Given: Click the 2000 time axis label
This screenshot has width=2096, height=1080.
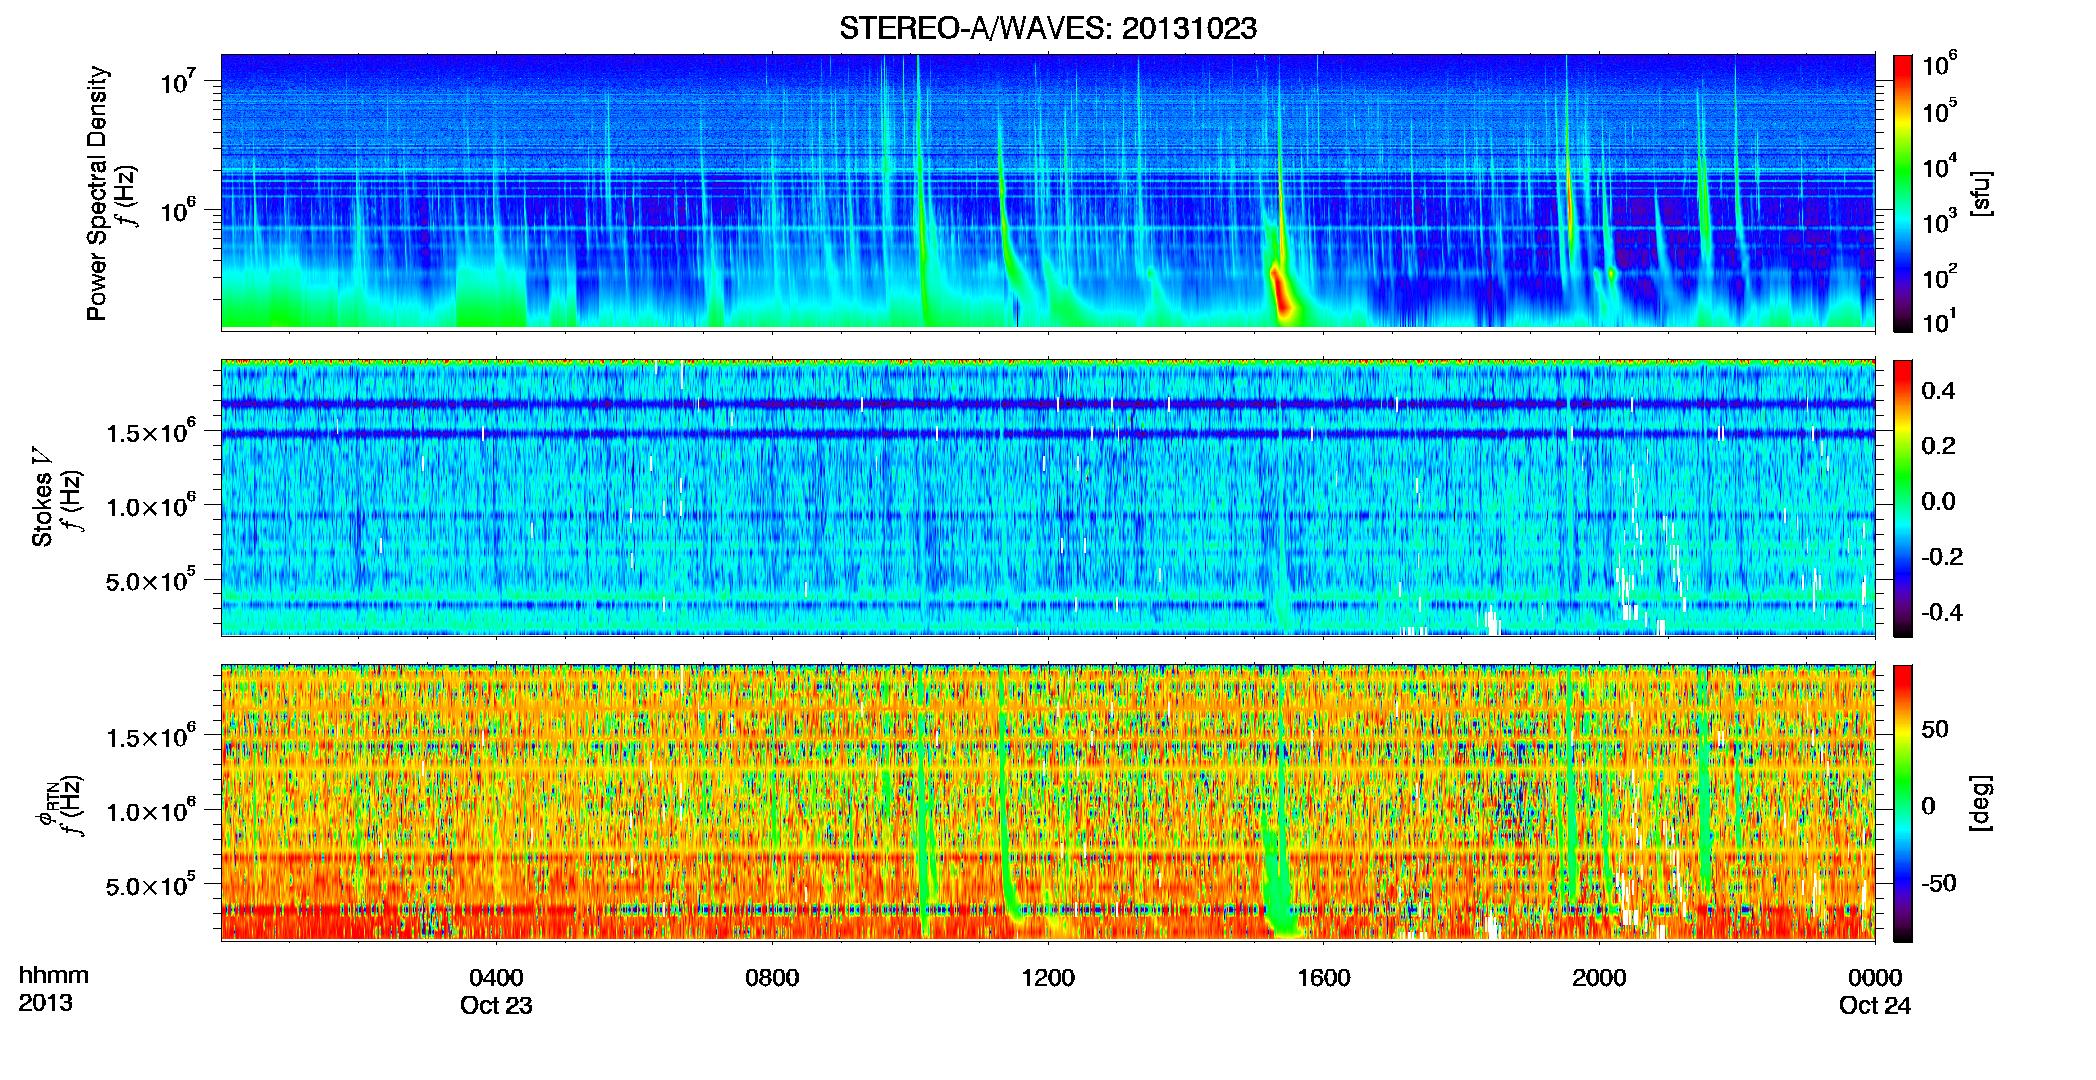Looking at the screenshot, I should [1599, 977].
